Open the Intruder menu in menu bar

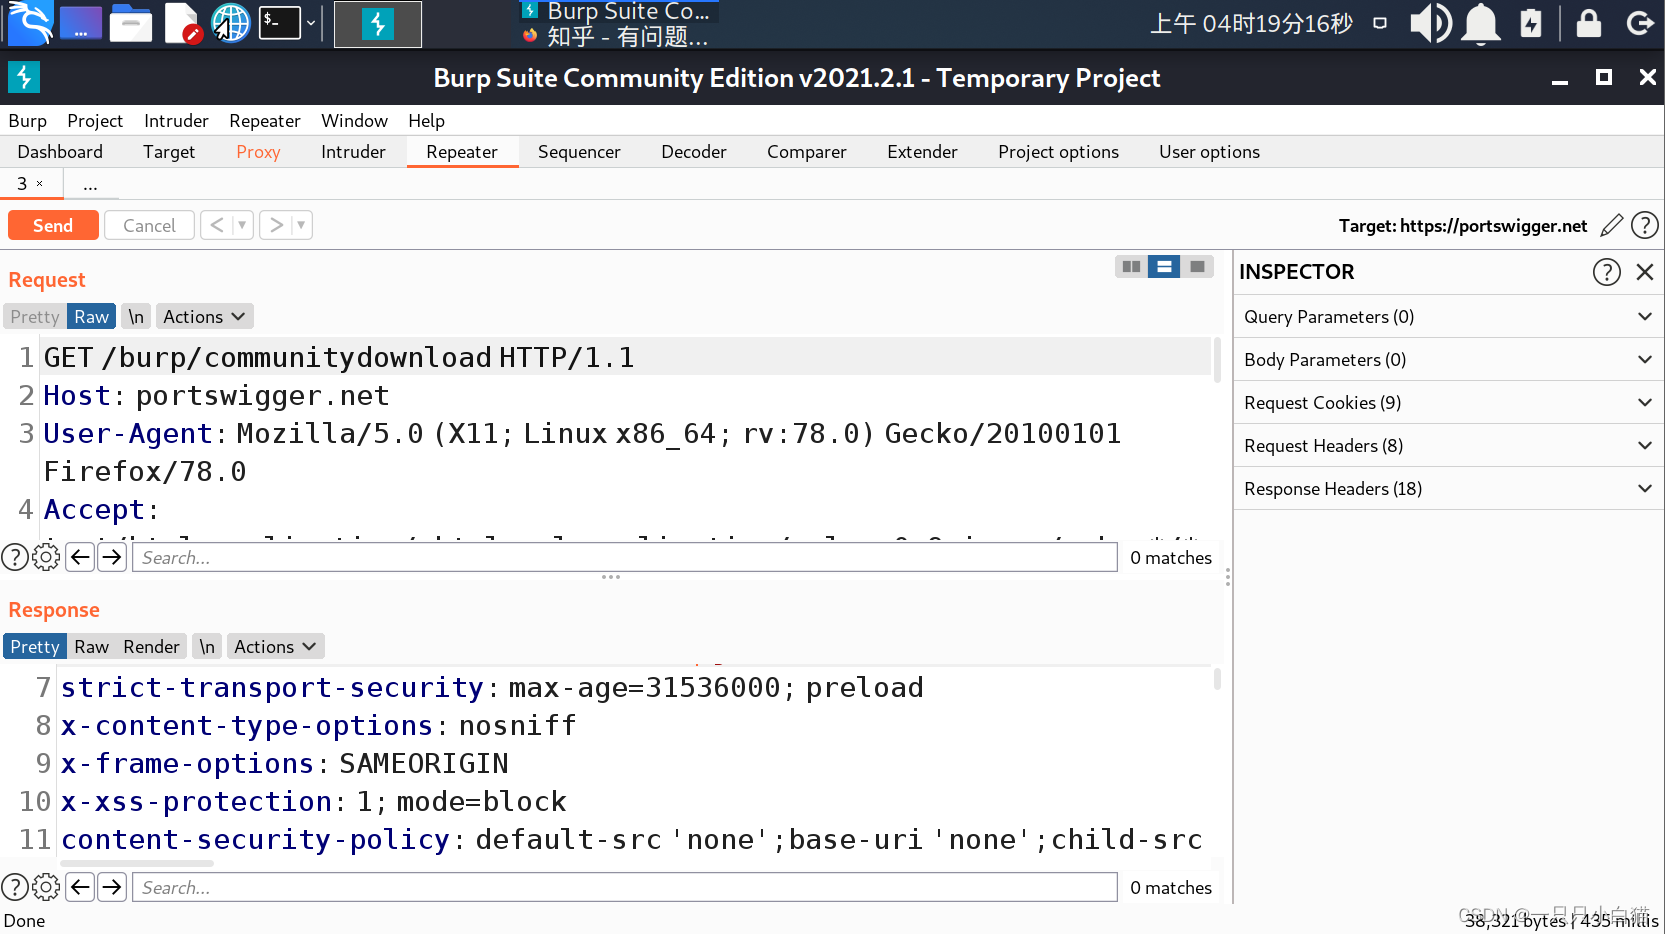coord(176,121)
